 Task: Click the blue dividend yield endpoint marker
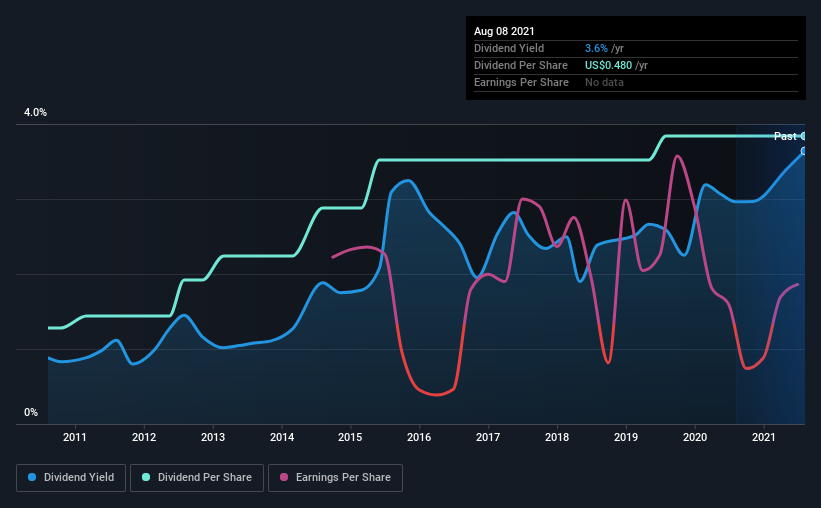point(804,151)
